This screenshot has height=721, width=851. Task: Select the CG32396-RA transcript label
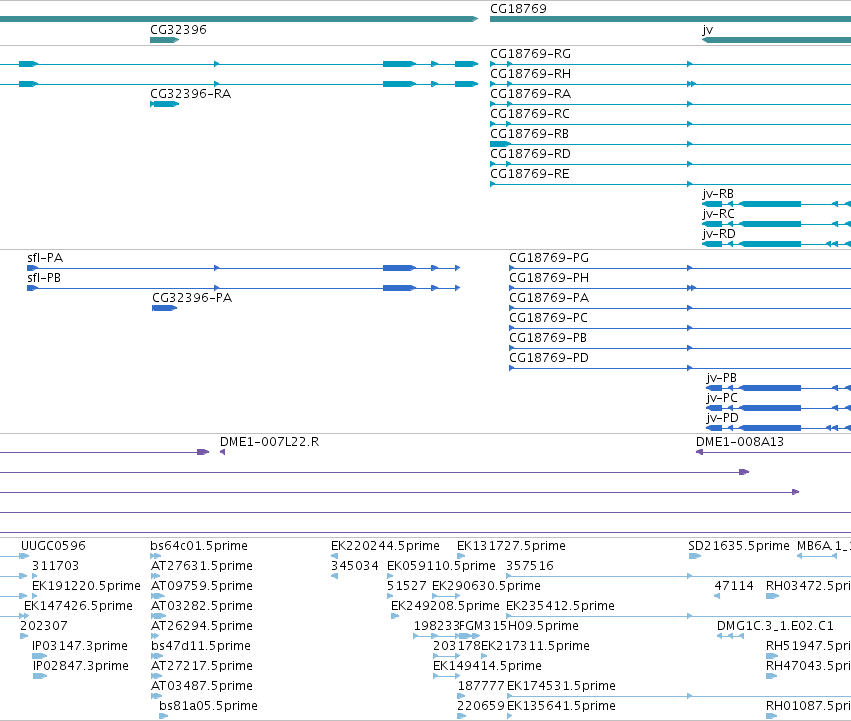[x=190, y=94]
